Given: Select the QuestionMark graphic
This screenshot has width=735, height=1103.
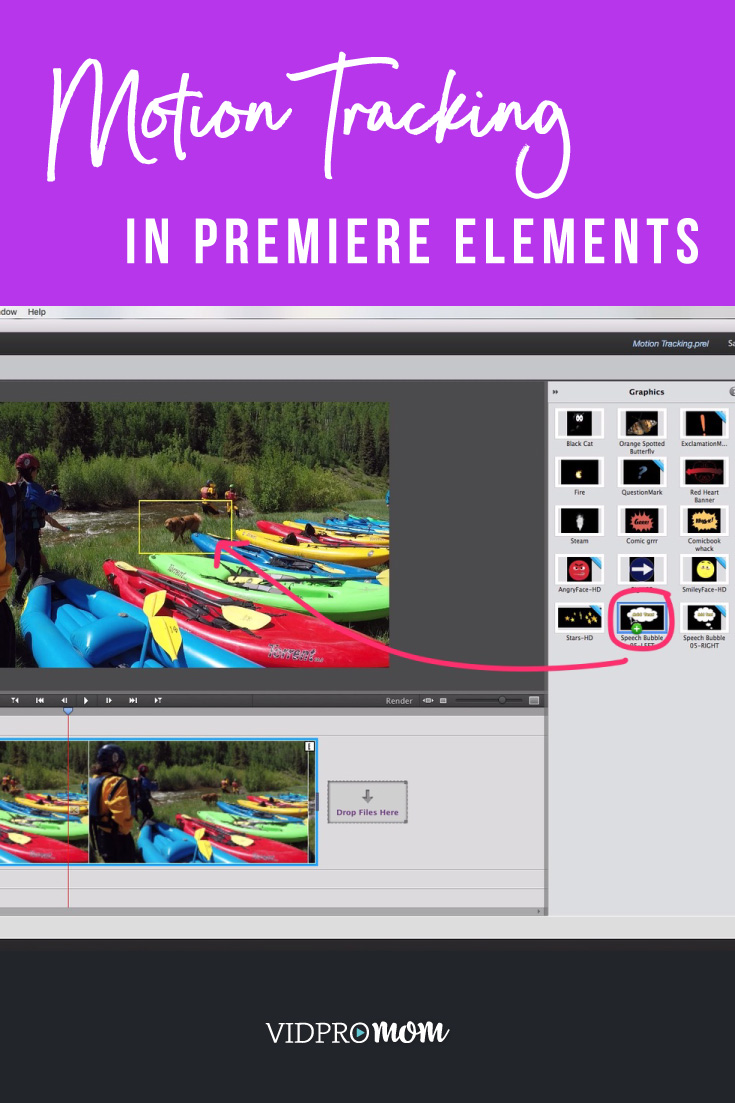Looking at the screenshot, I should (641, 473).
